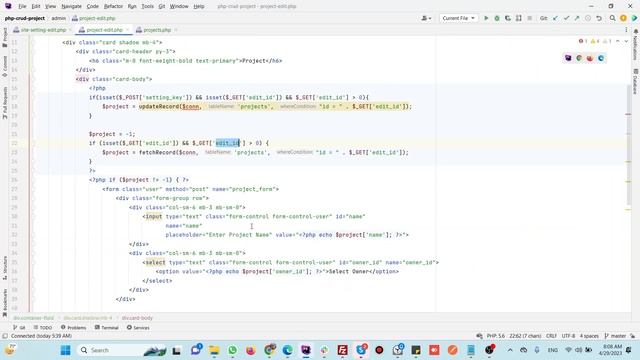The height and width of the screenshot is (360, 640).
Task: Click the Git Update Project arrow icon
Action: (555, 18)
